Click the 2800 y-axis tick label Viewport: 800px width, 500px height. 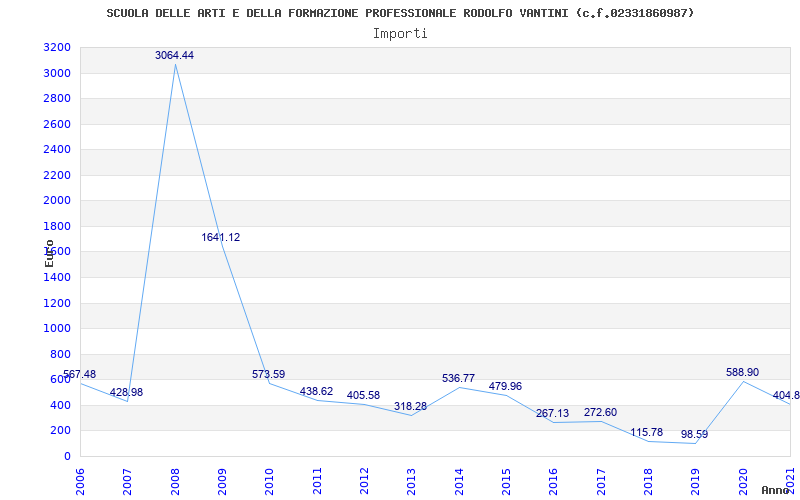[57, 98]
